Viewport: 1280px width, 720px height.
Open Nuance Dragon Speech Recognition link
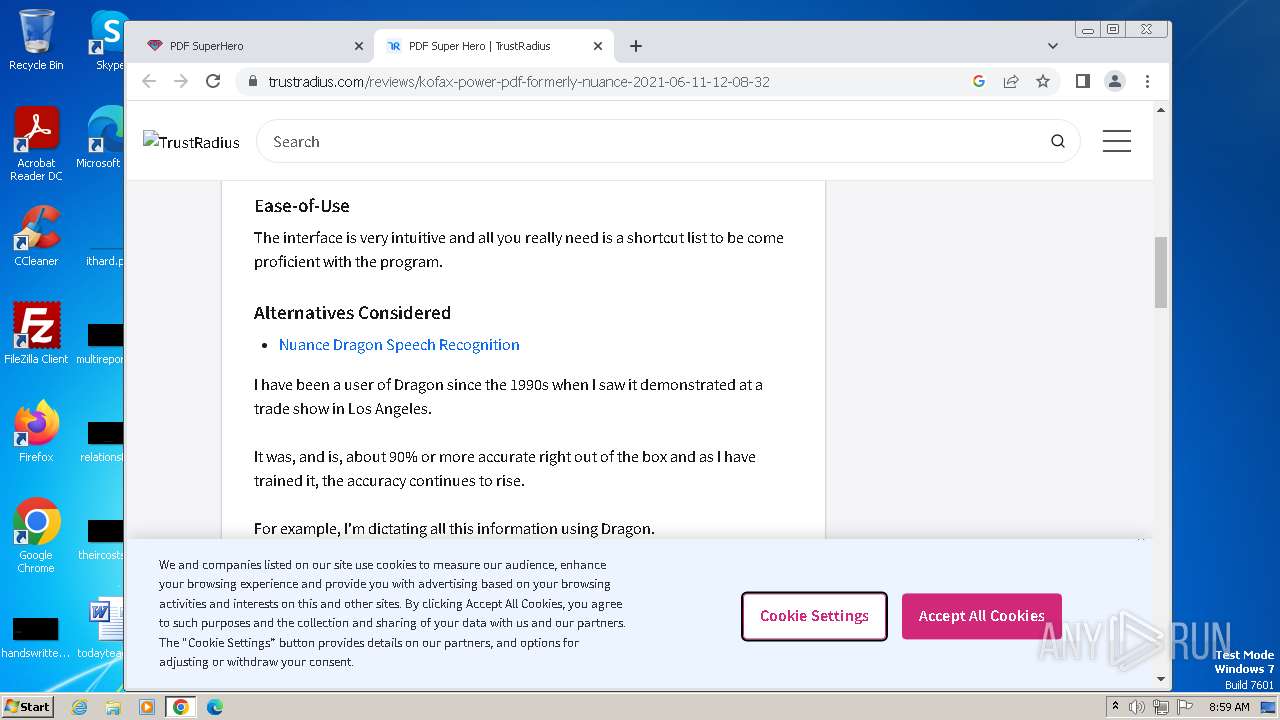pyautogui.click(x=399, y=344)
